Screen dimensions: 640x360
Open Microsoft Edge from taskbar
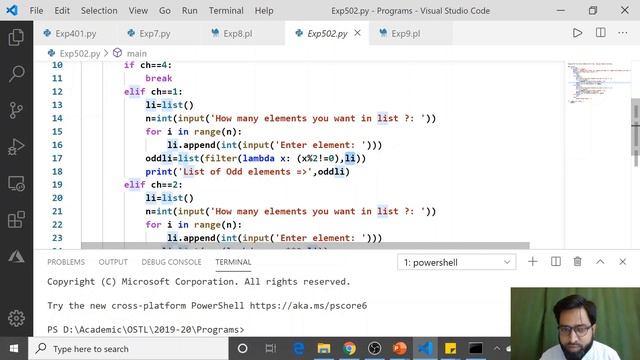299,349
